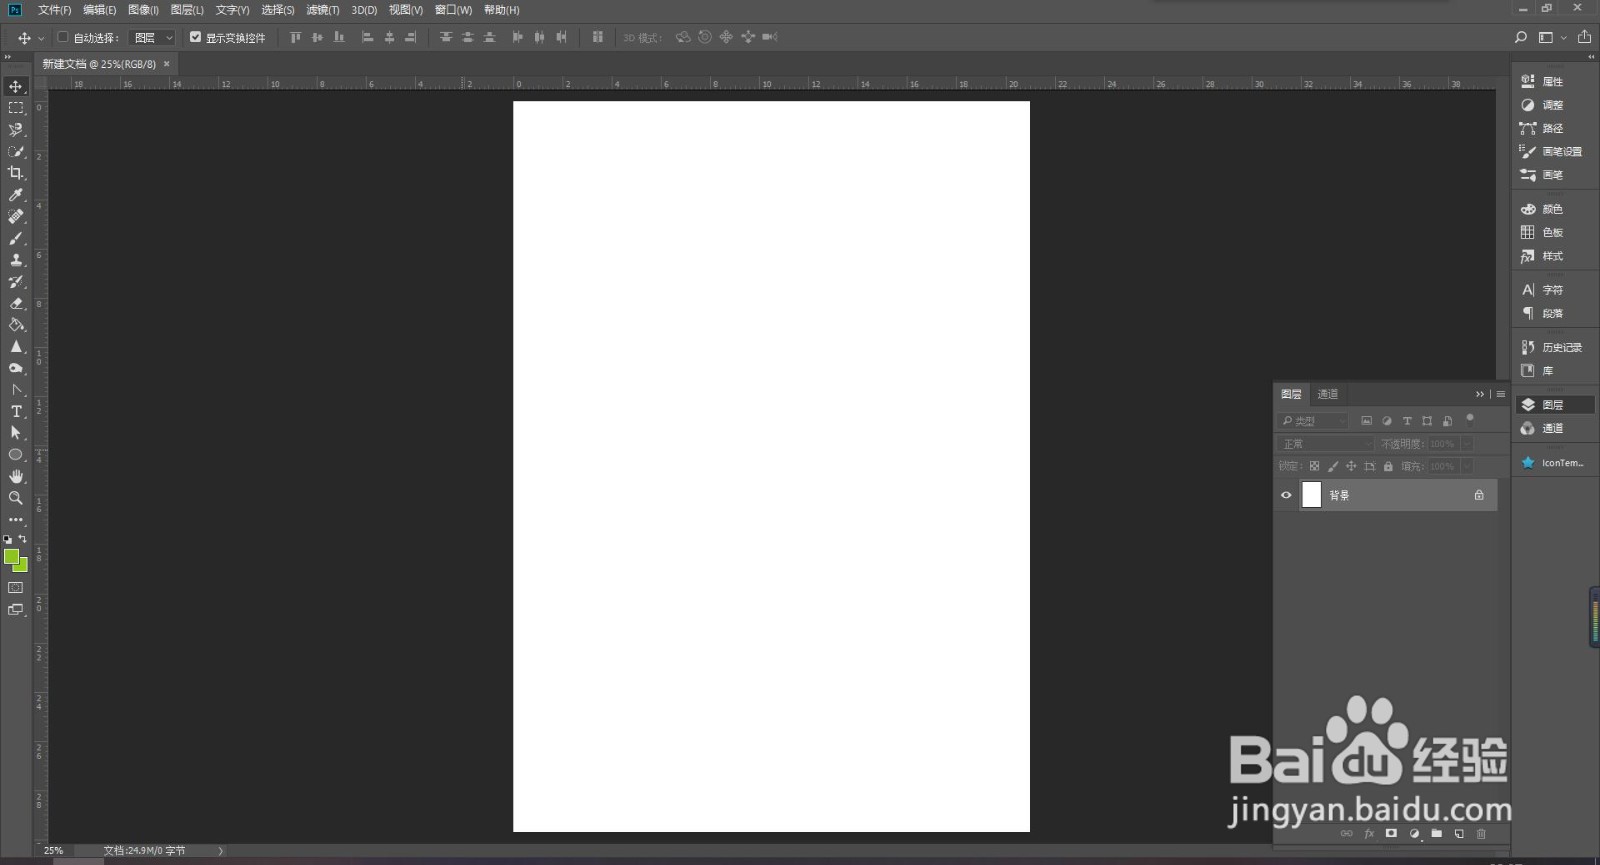1600x865 pixels.
Task: Open the 图像(I) menu
Action: point(143,10)
